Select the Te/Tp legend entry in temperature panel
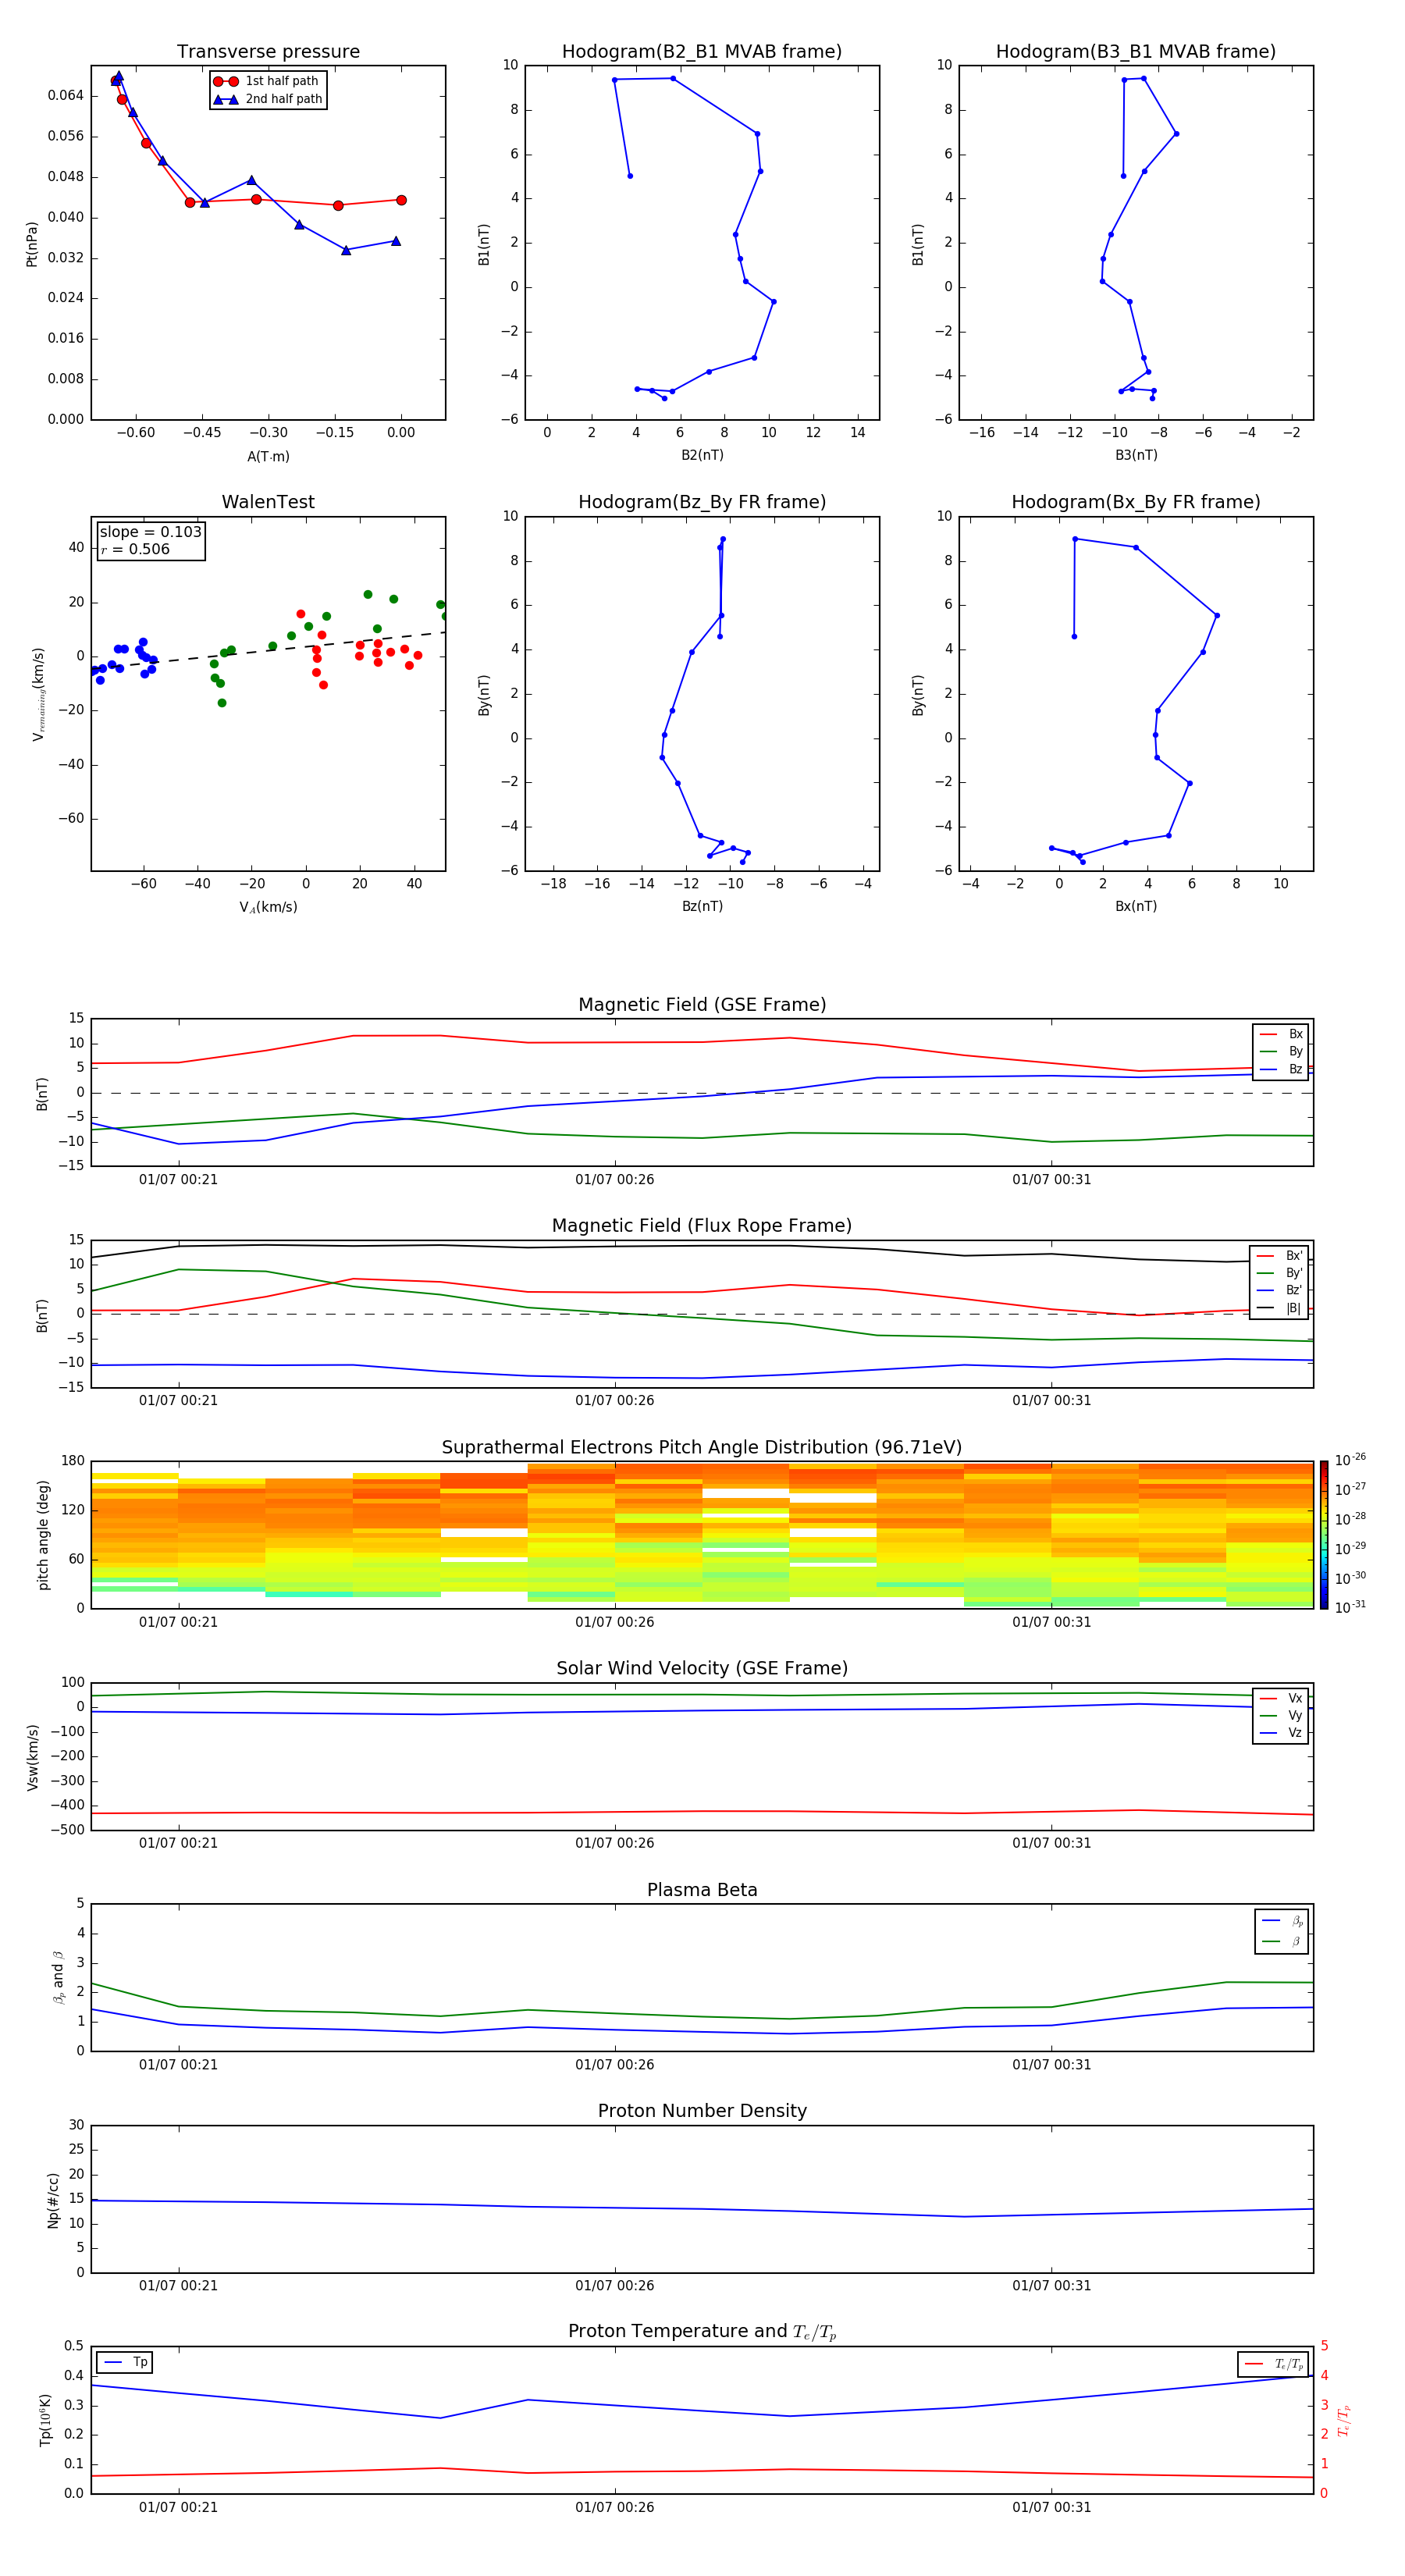 point(1273,2364)
